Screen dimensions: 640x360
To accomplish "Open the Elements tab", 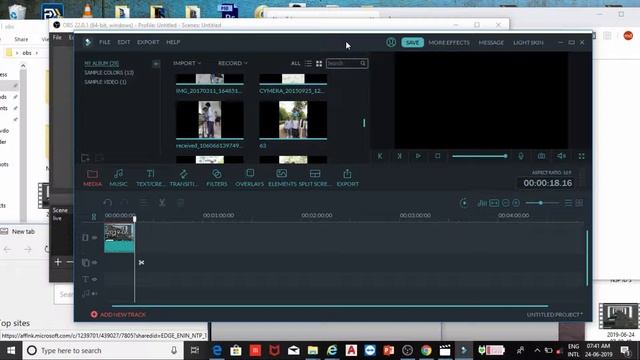I will pos(282,178).
